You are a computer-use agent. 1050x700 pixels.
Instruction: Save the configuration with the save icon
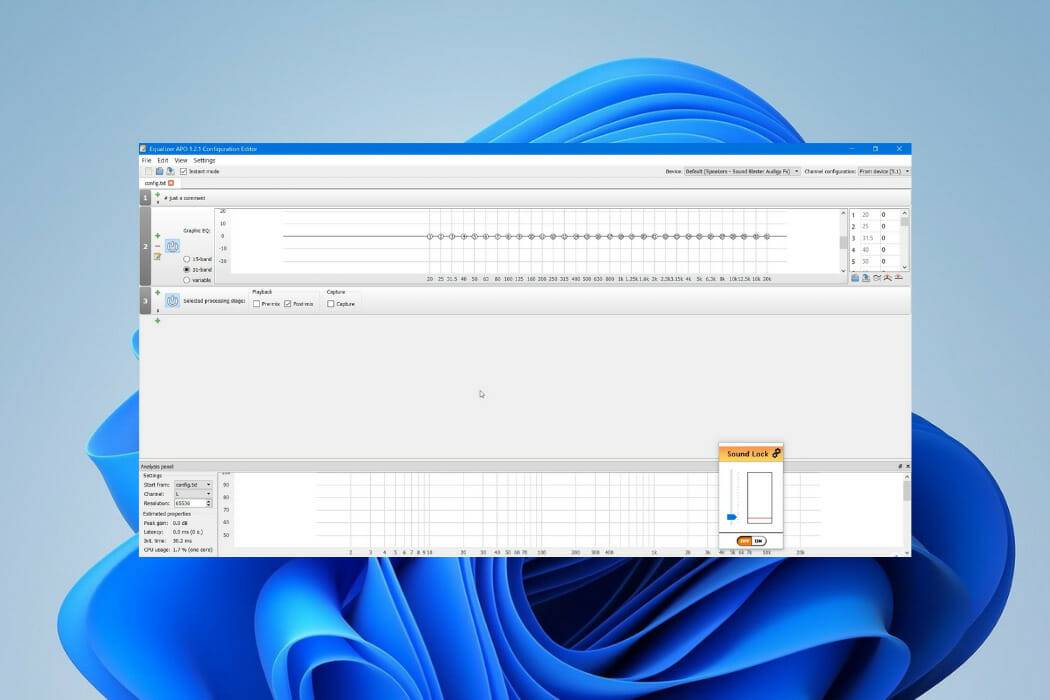click(x=170, y=171)
